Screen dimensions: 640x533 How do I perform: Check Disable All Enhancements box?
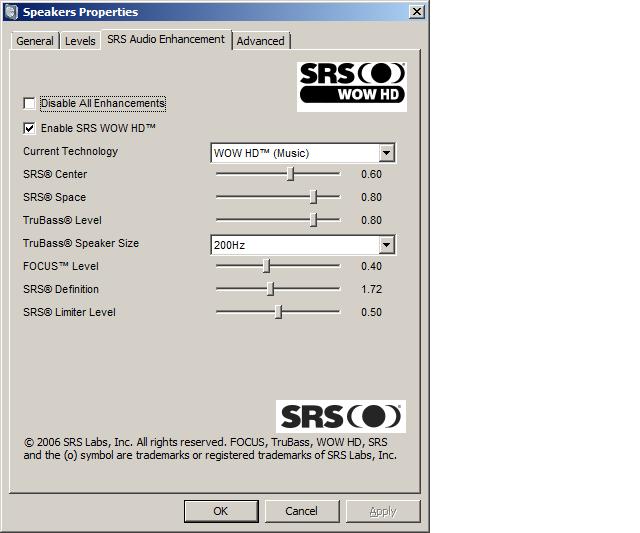click(x=29, y=103)
